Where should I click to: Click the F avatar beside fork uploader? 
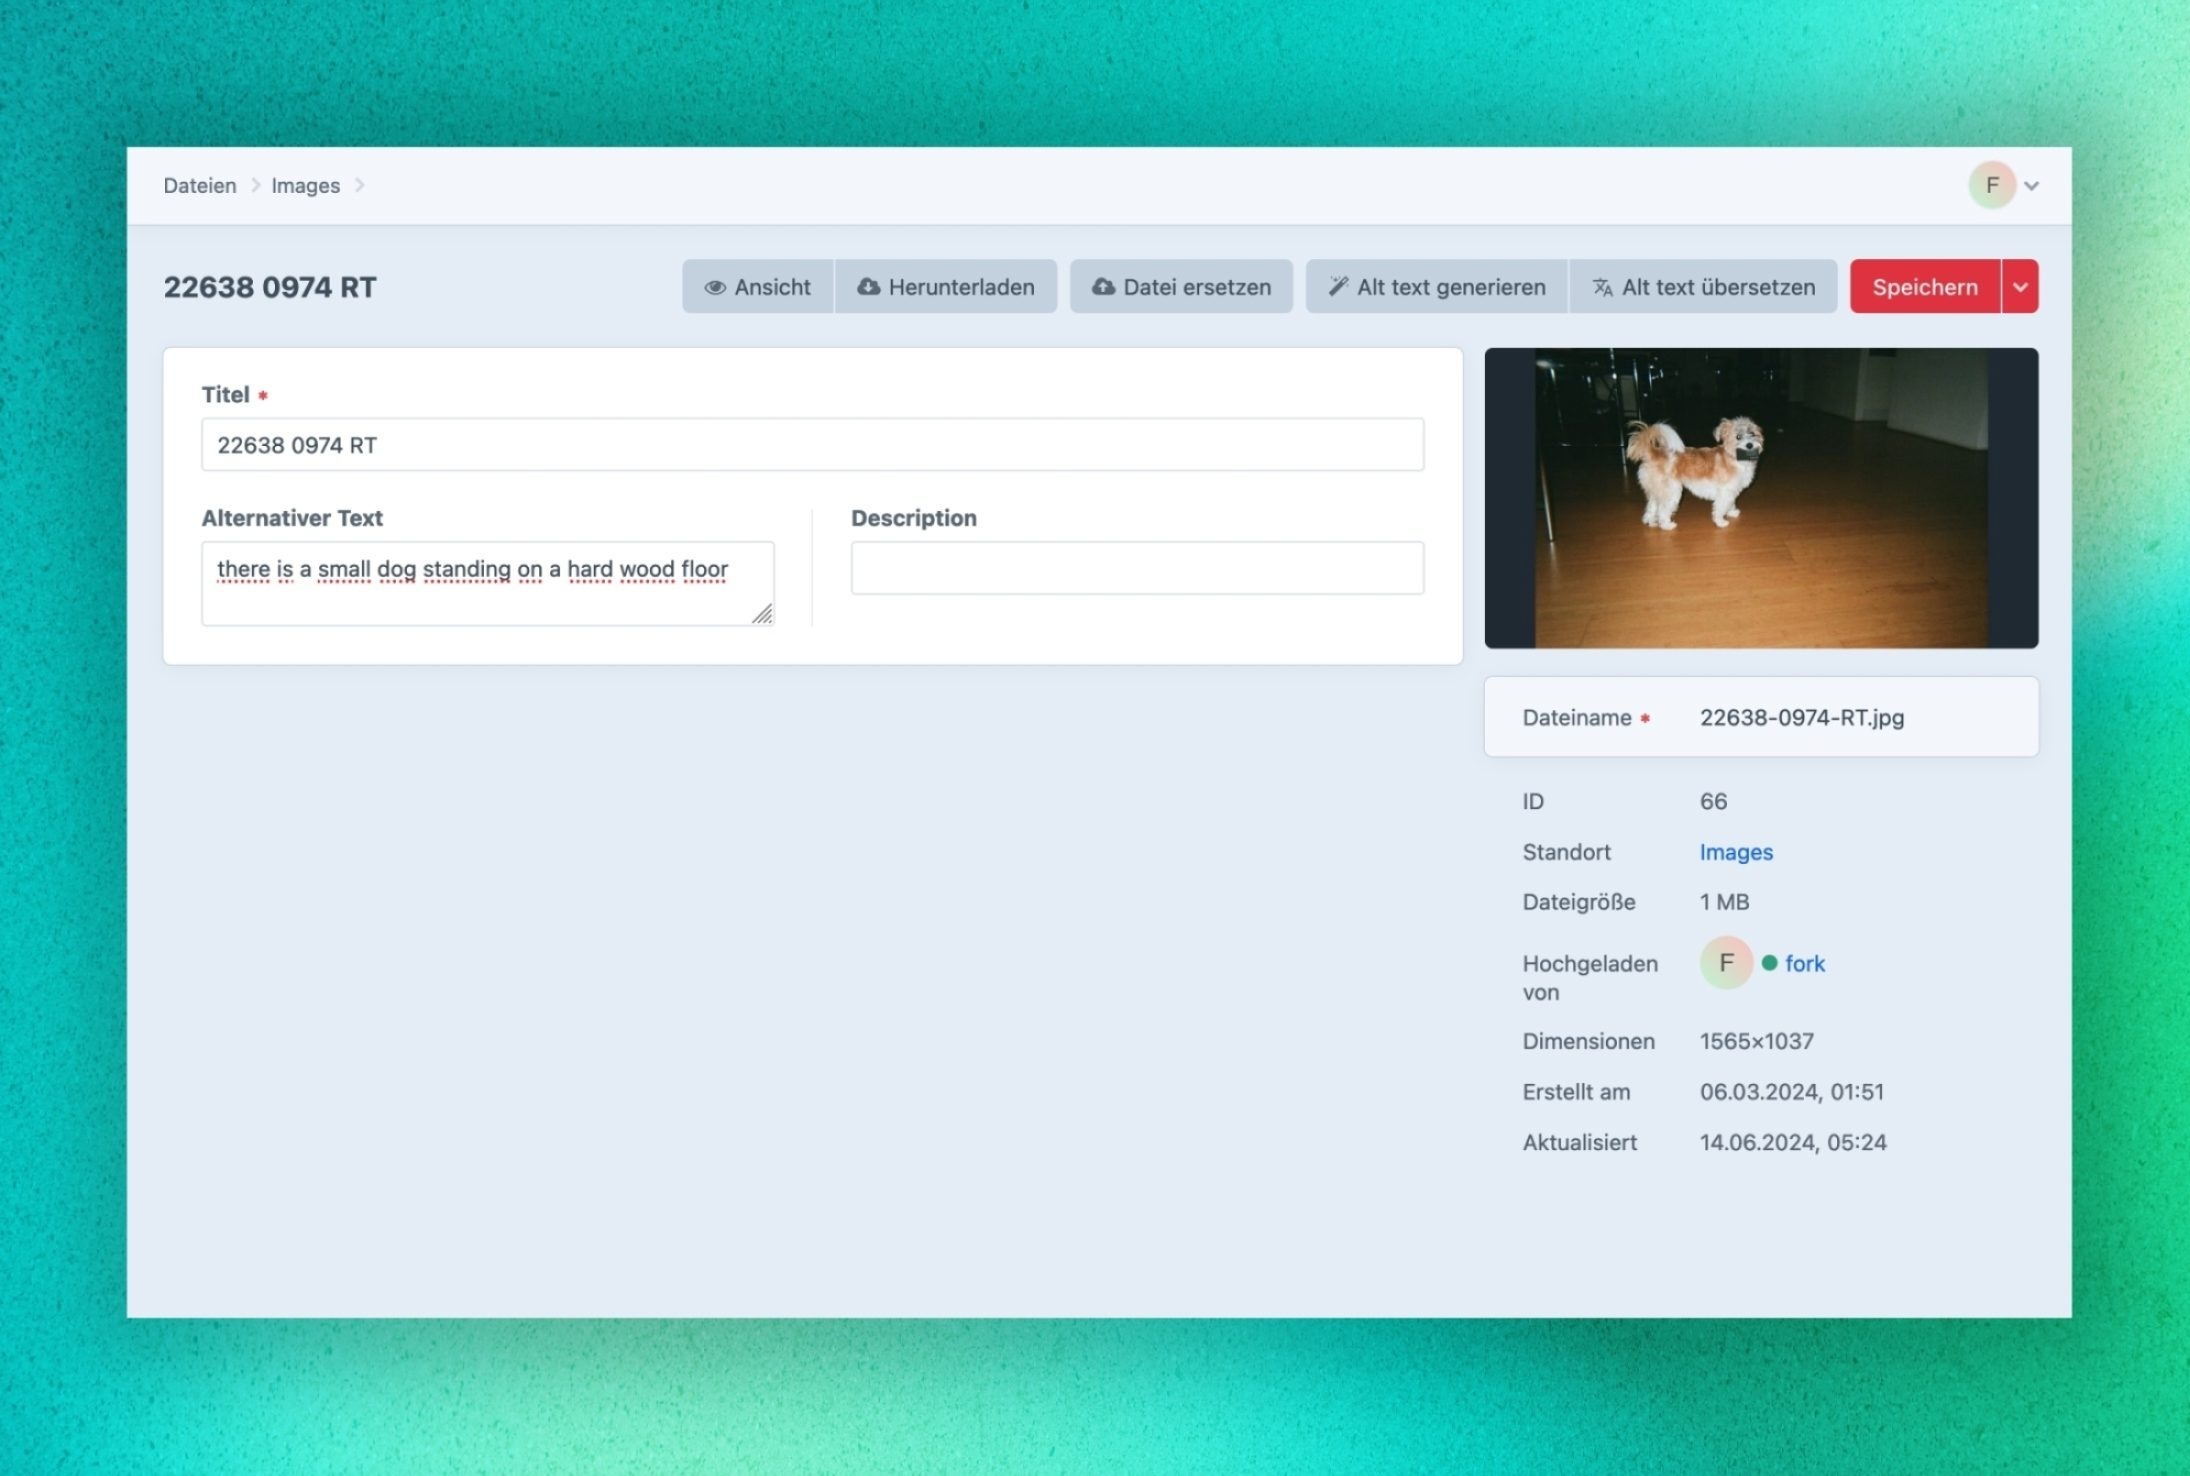point(1726,963)
